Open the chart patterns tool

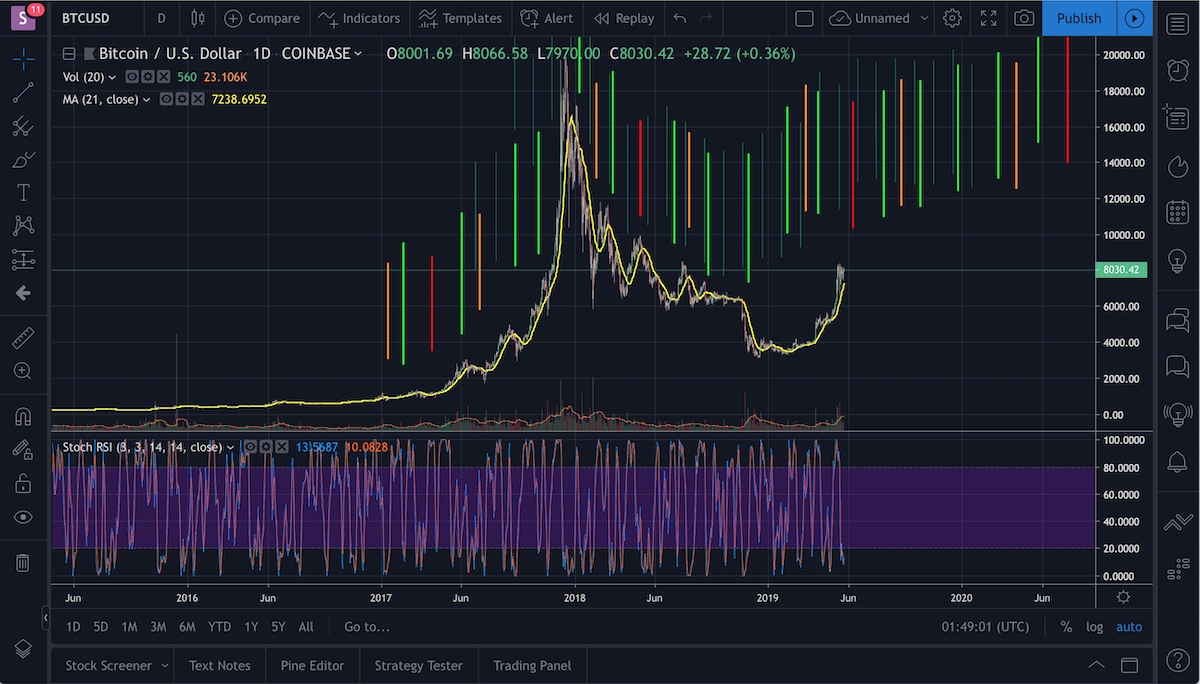[23, 226]
